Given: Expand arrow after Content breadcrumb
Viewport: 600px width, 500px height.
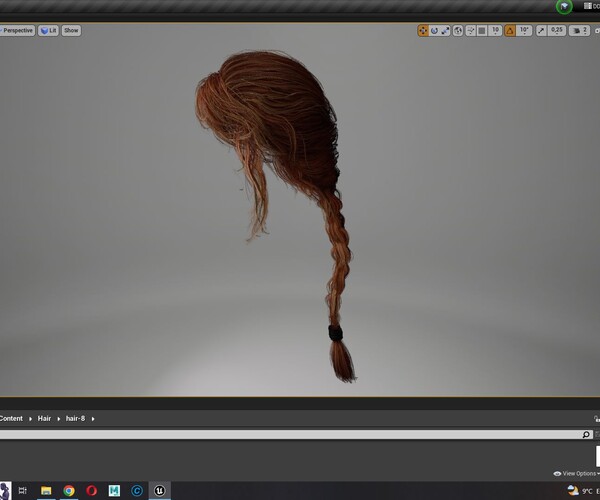Looking at the screenshot, I should tap(30, 419).
